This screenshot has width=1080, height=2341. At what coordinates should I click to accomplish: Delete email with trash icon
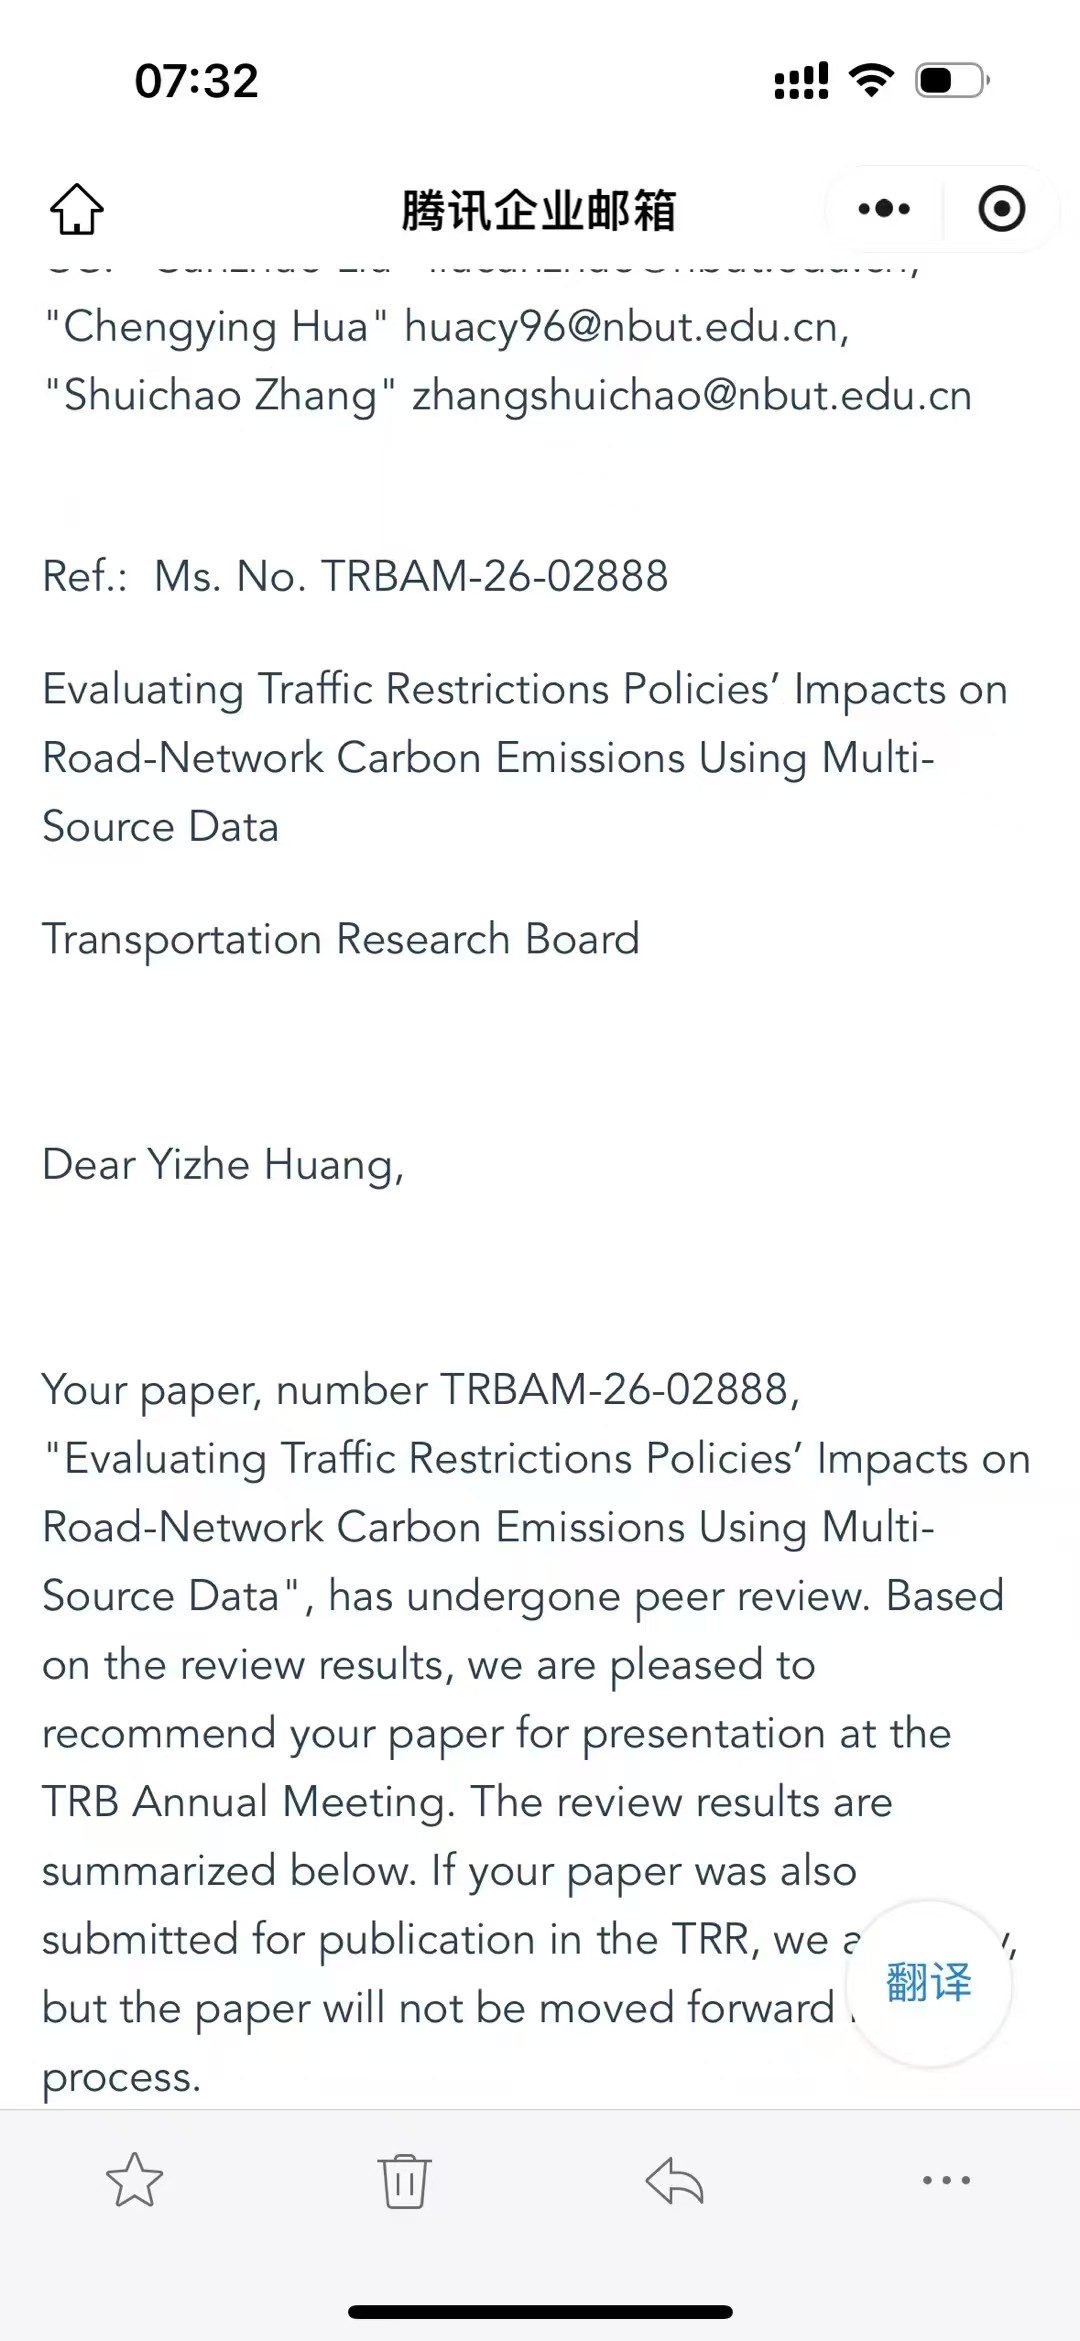point(404,2180)
